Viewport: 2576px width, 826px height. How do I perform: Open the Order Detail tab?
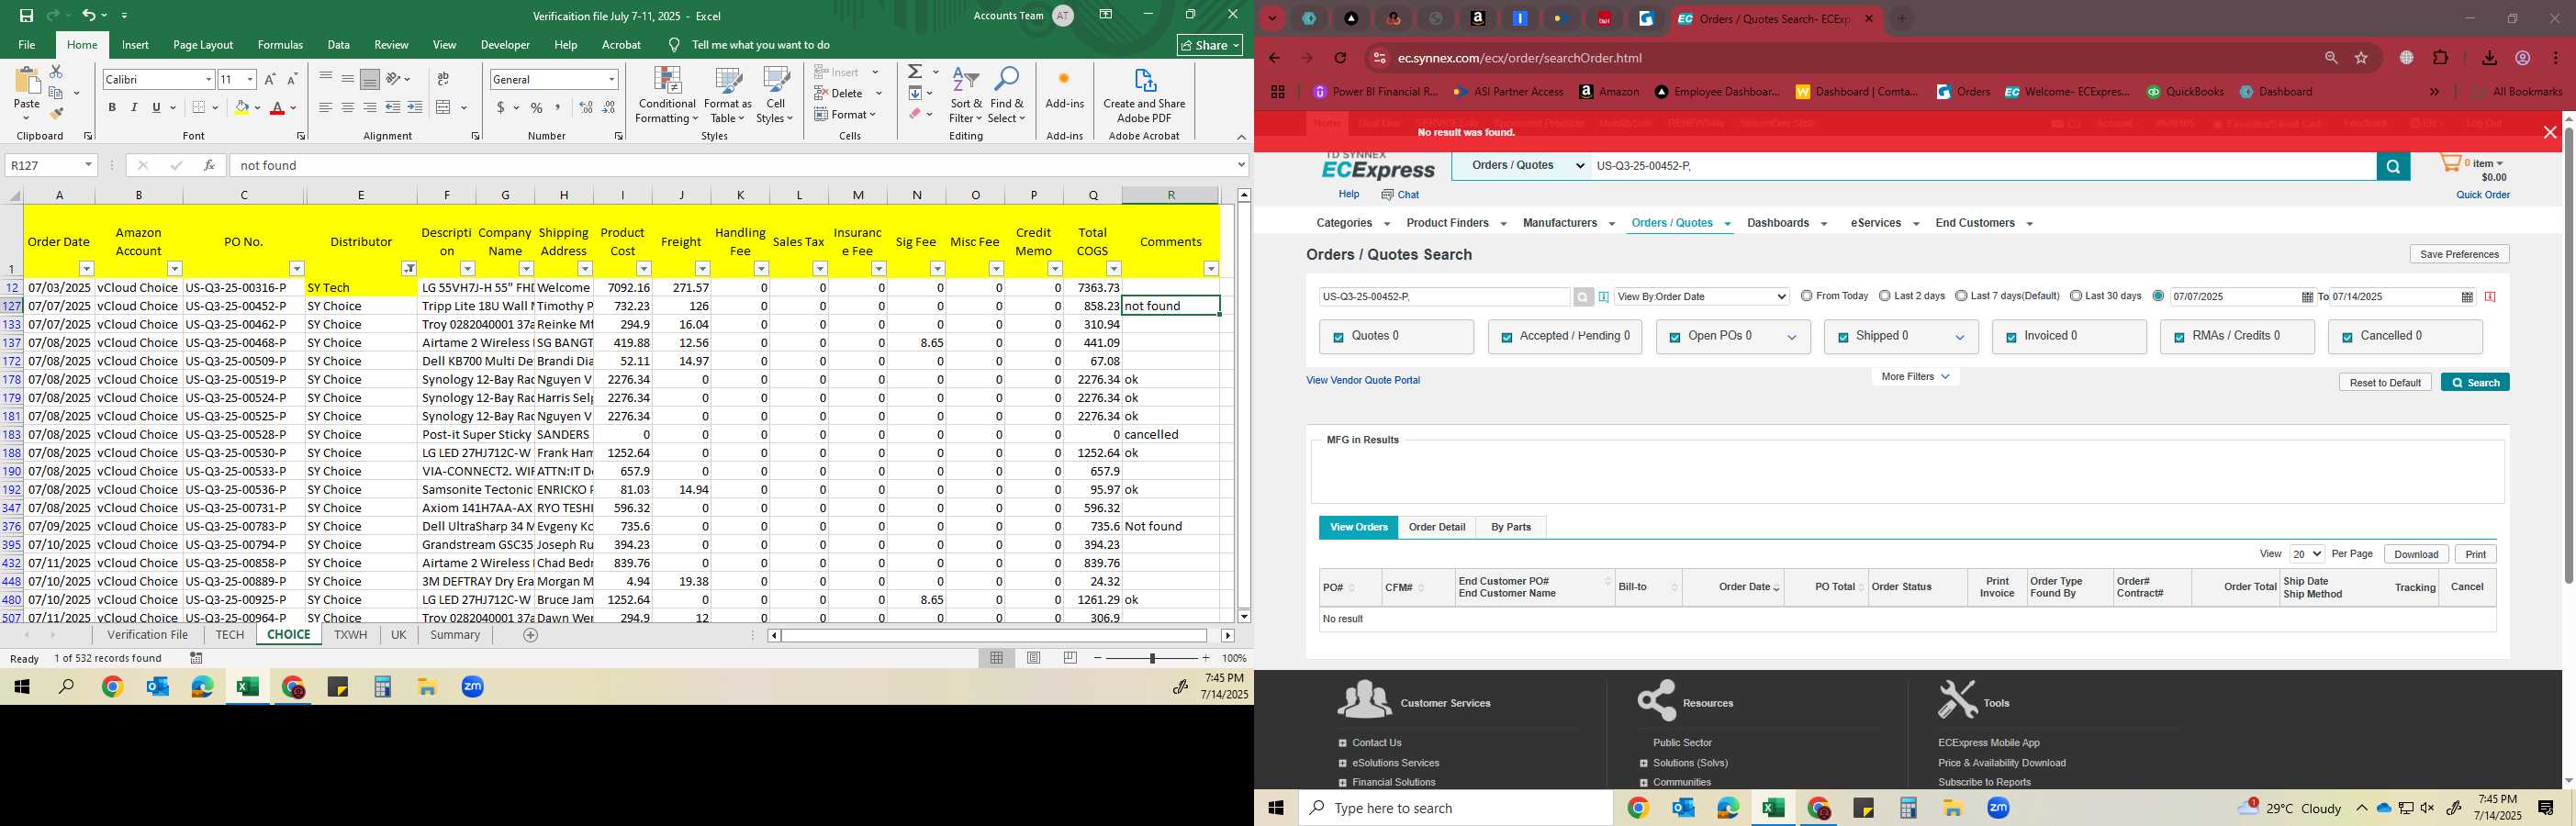pos(1437,527)
